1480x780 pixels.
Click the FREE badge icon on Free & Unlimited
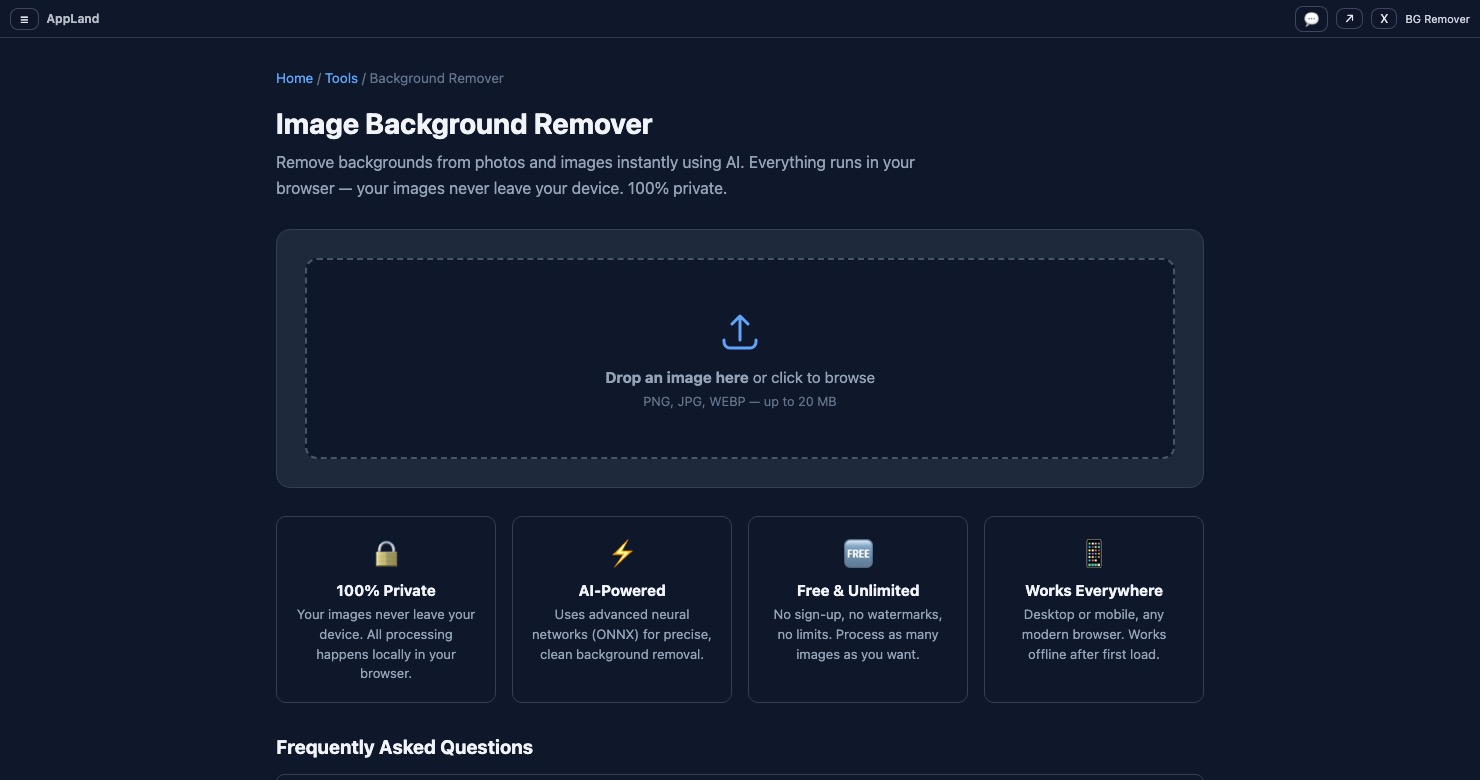point(858,553)
